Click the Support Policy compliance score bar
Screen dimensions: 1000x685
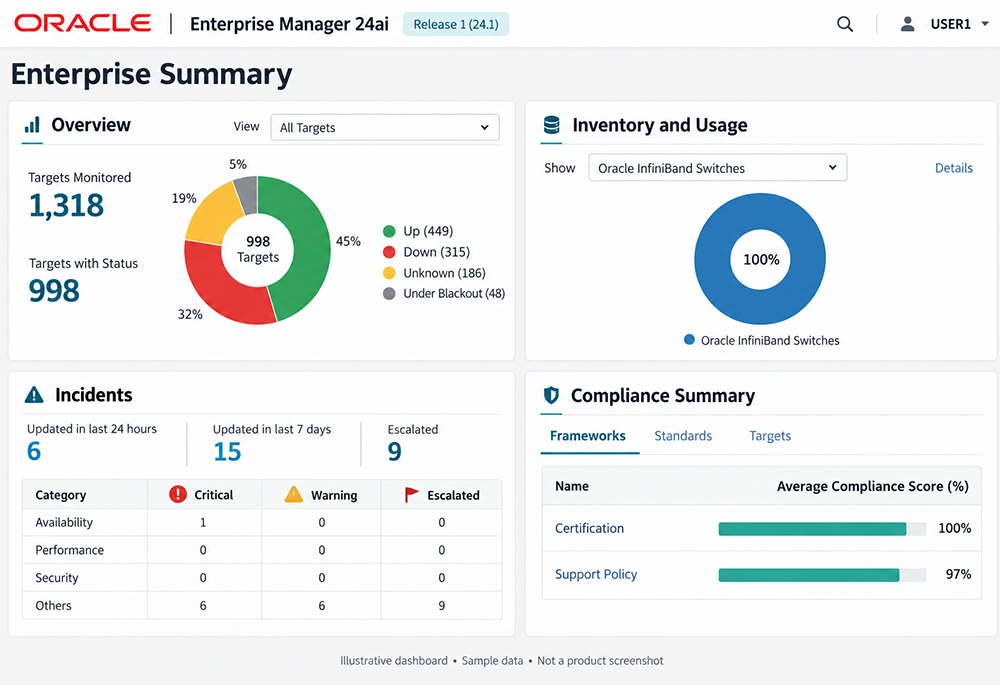(x=822, y=575)
